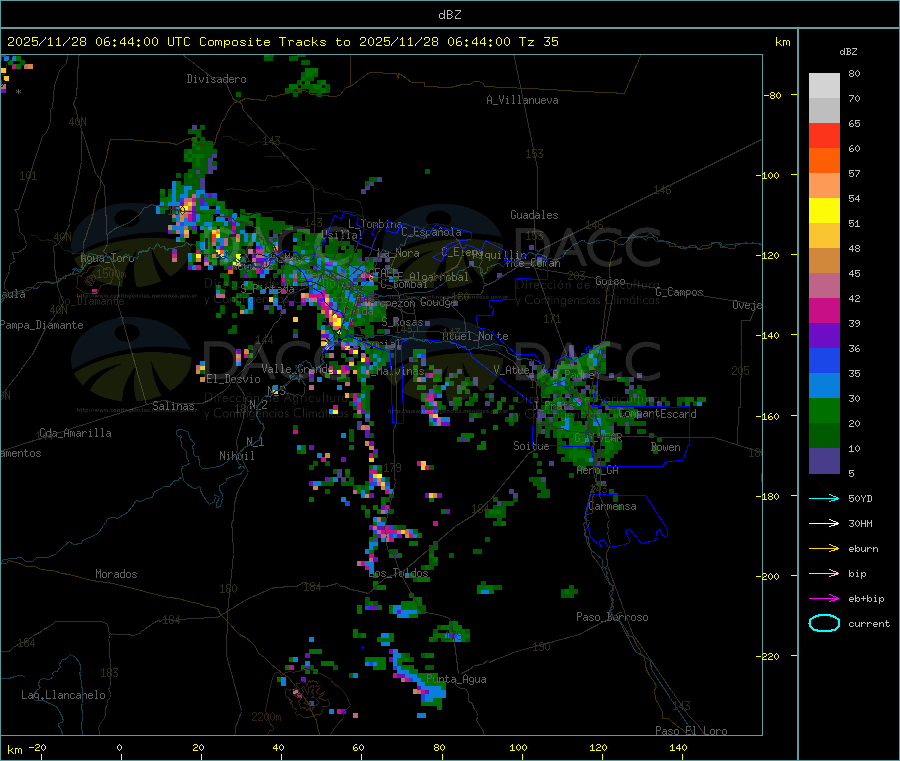
Task: Click the Divisadero map label
Action: click(216, 79)
